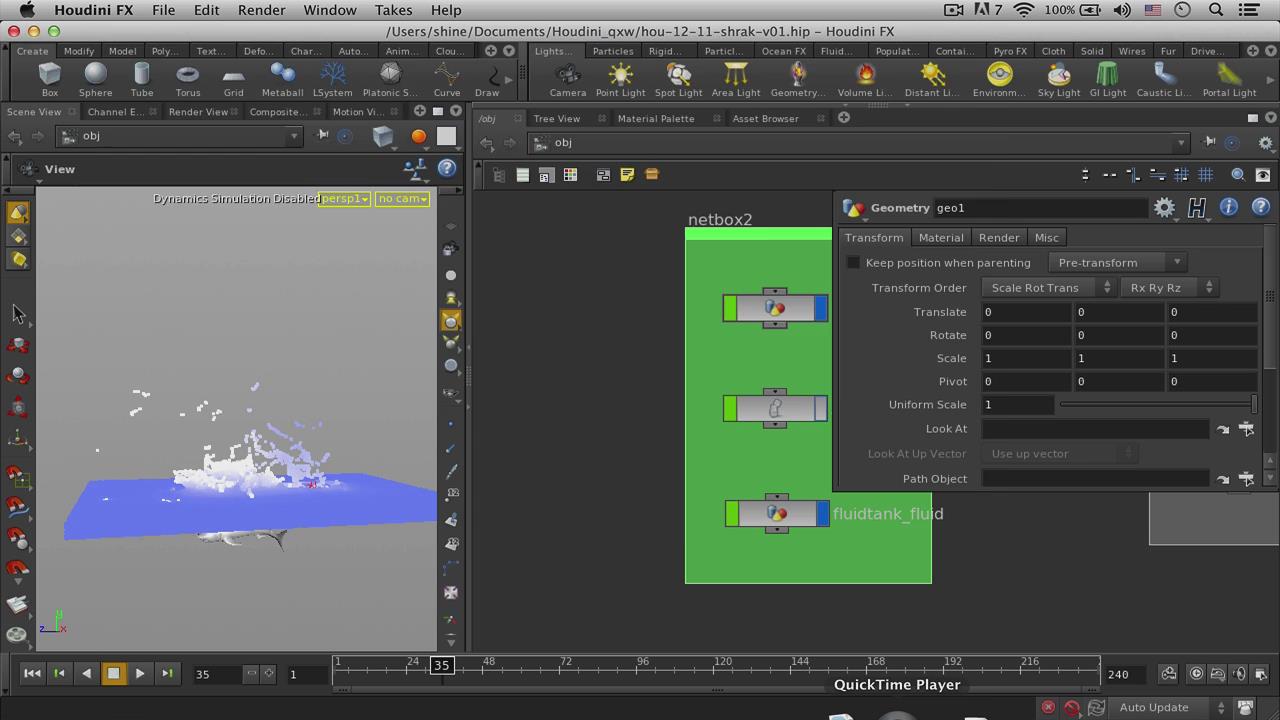Open Path Object node chooser button

(x=1246, y=479)
